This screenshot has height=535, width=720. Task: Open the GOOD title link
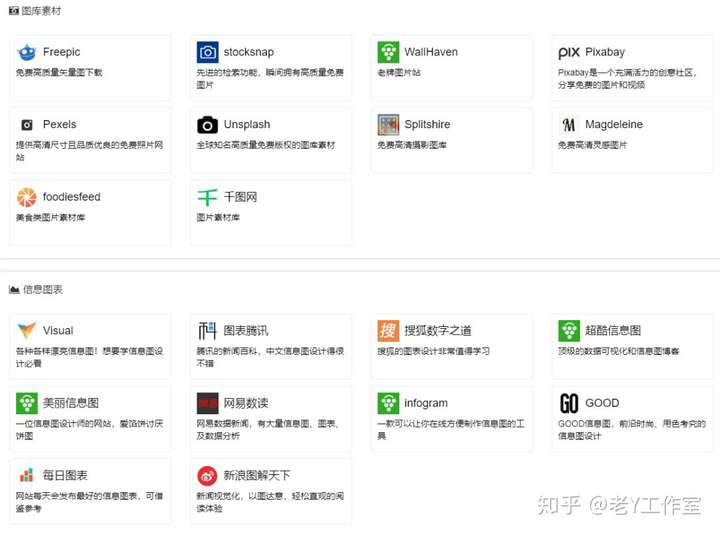(x=602, y=403)
